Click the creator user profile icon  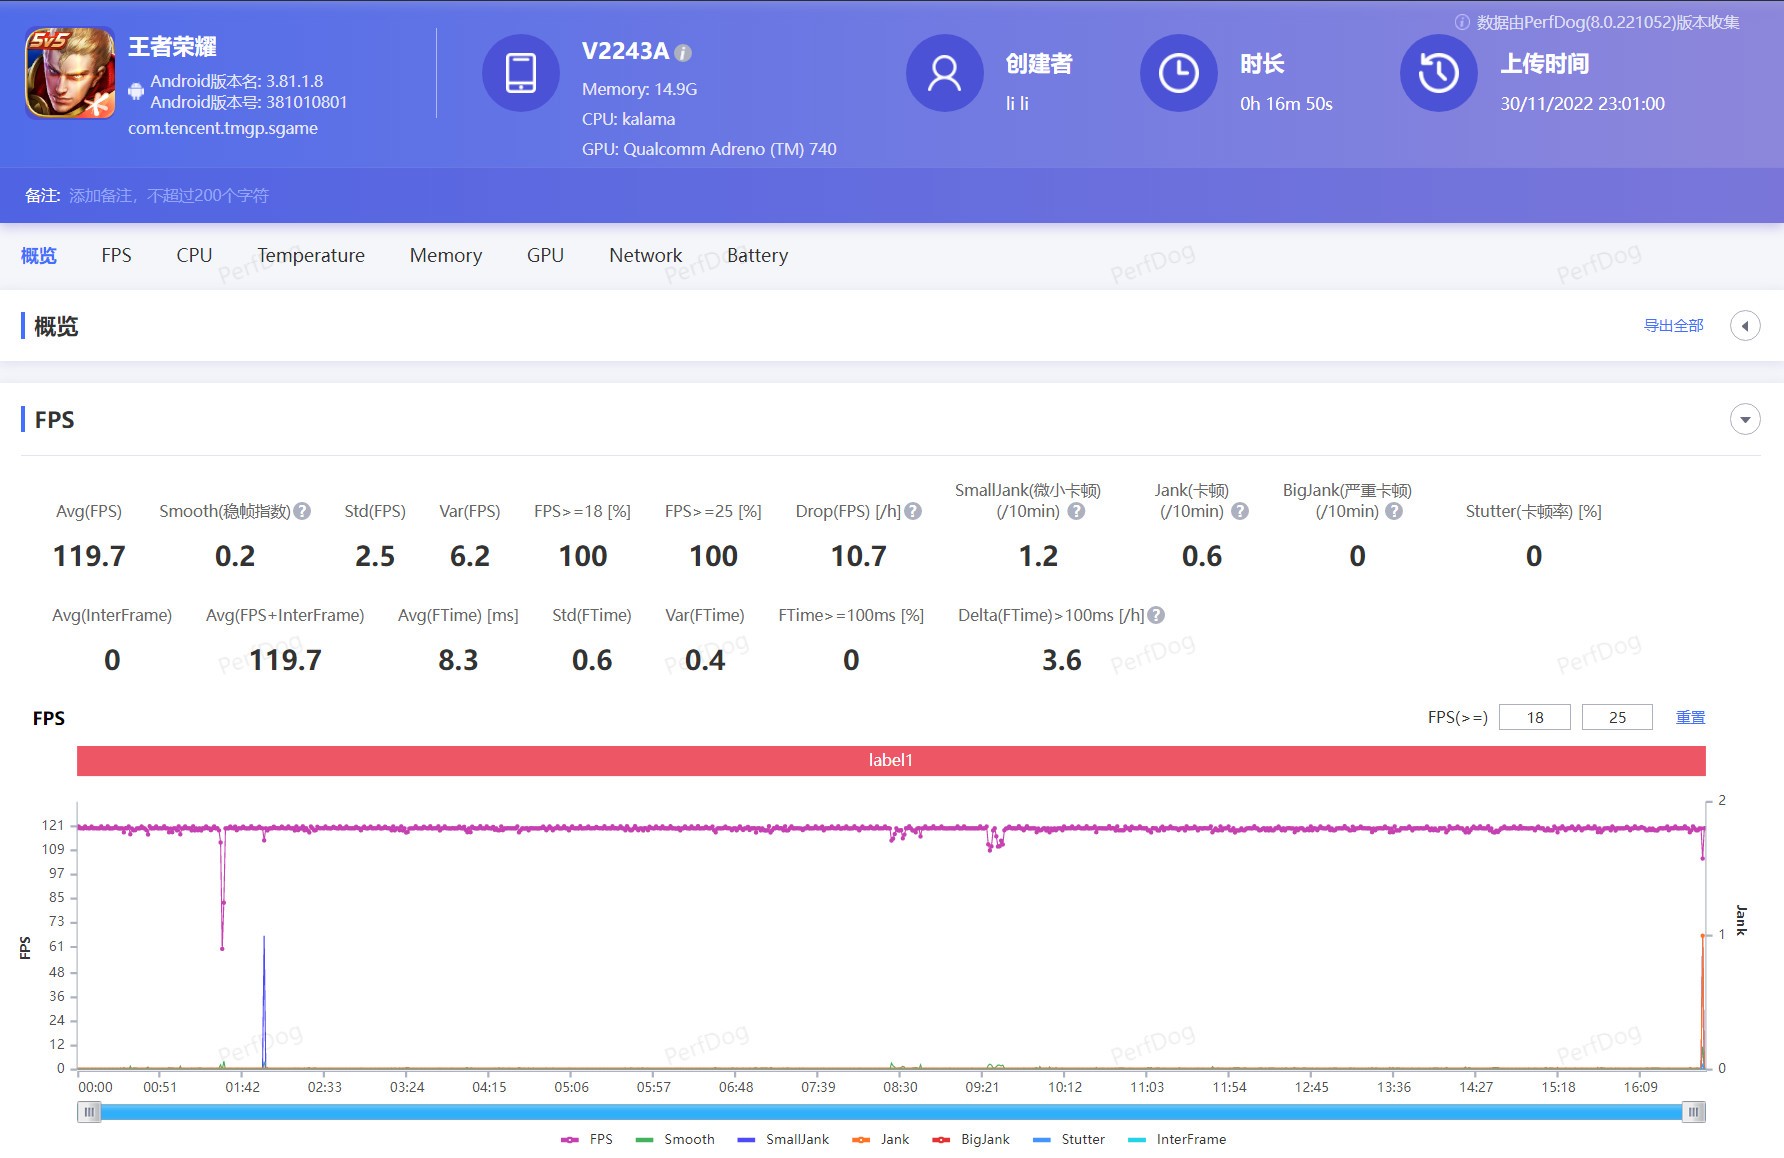[x=944, y=73]
